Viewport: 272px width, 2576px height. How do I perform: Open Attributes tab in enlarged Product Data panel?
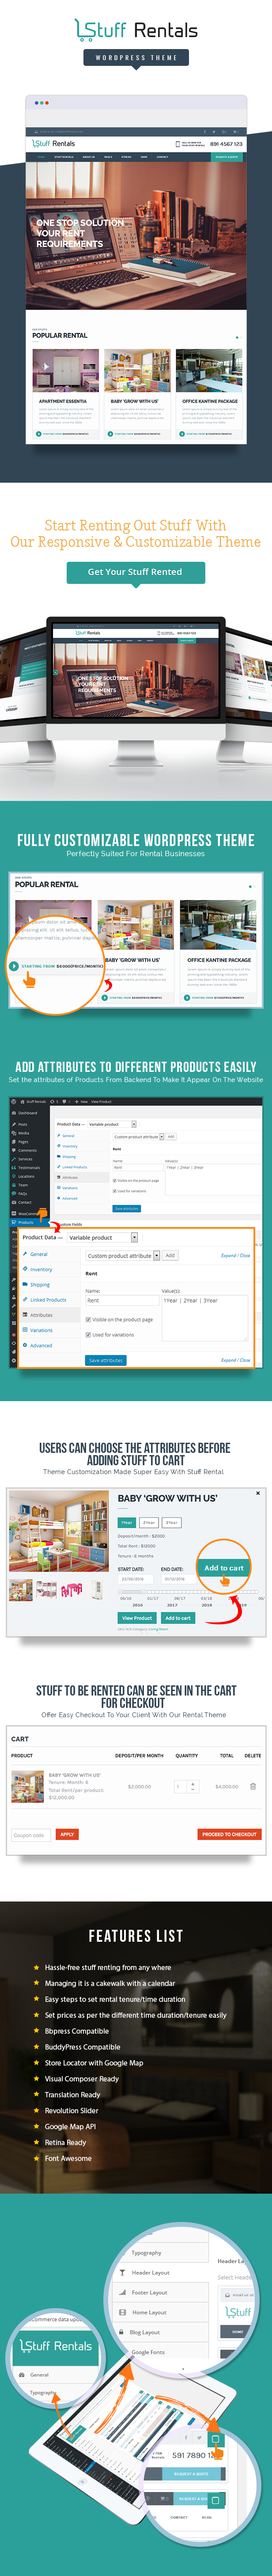(41, 1315)
